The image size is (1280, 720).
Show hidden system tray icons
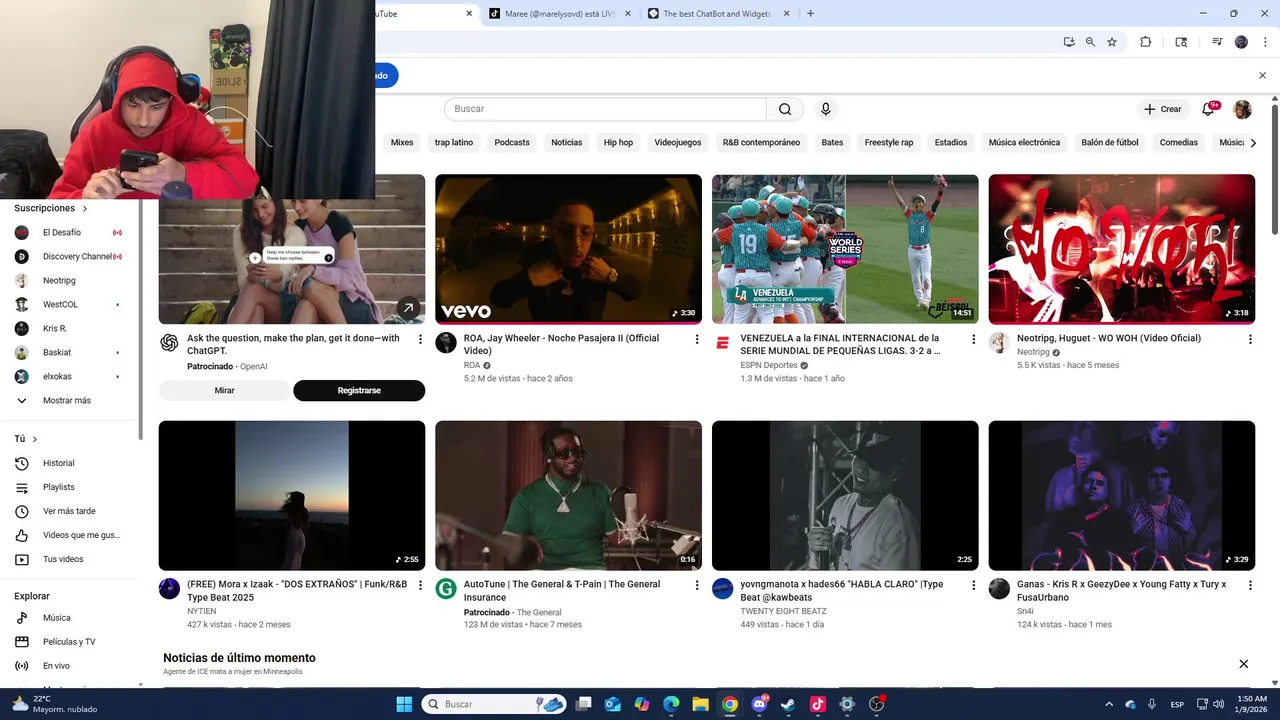(1108, 704)
